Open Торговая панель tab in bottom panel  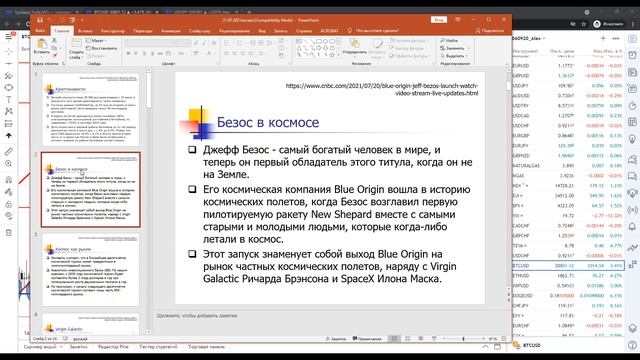point(207,347)
